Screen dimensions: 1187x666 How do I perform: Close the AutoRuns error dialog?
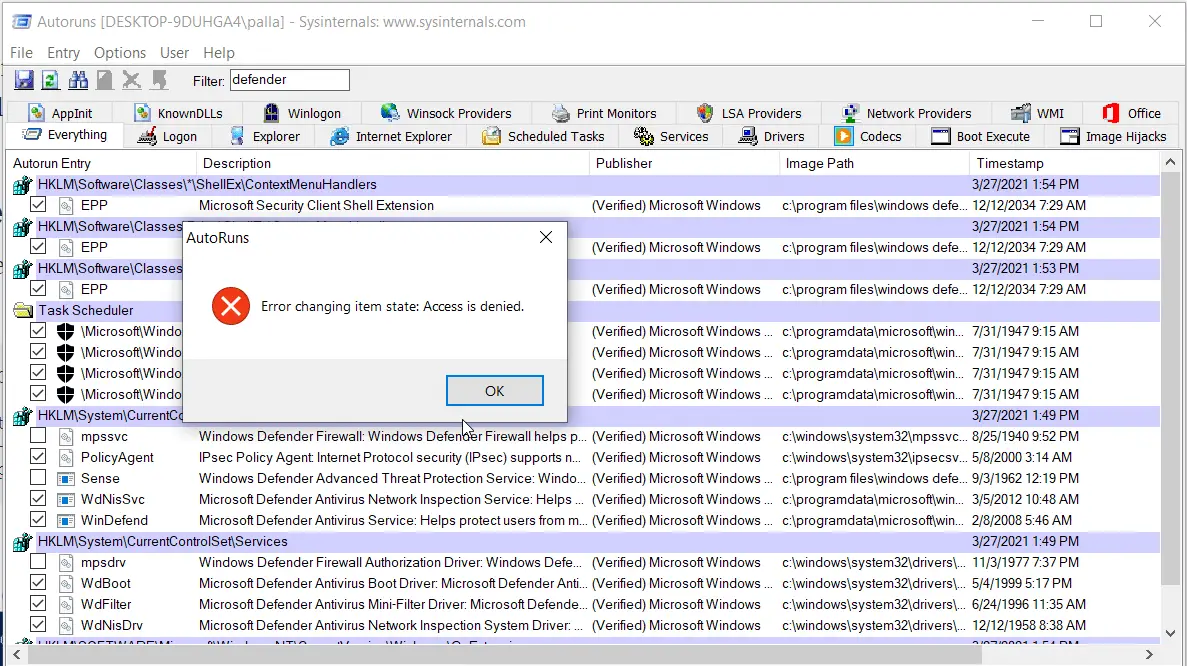click(546, 238)
